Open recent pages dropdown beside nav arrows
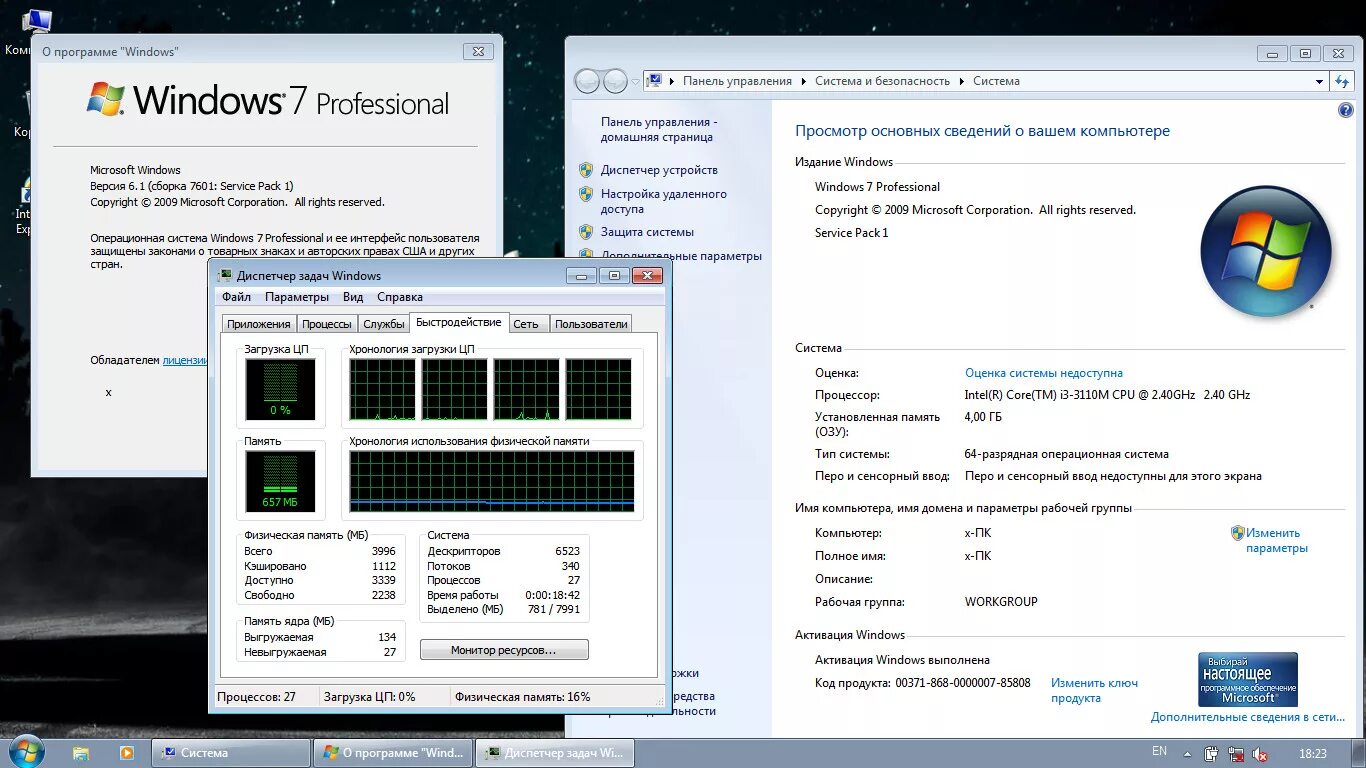Screen dimensions: 1366x768 click(637, 82)
